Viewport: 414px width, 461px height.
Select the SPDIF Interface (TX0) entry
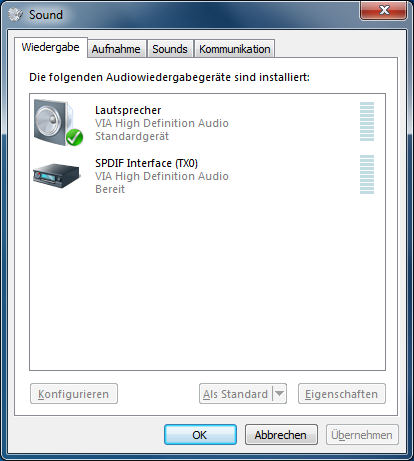[207, 175]
